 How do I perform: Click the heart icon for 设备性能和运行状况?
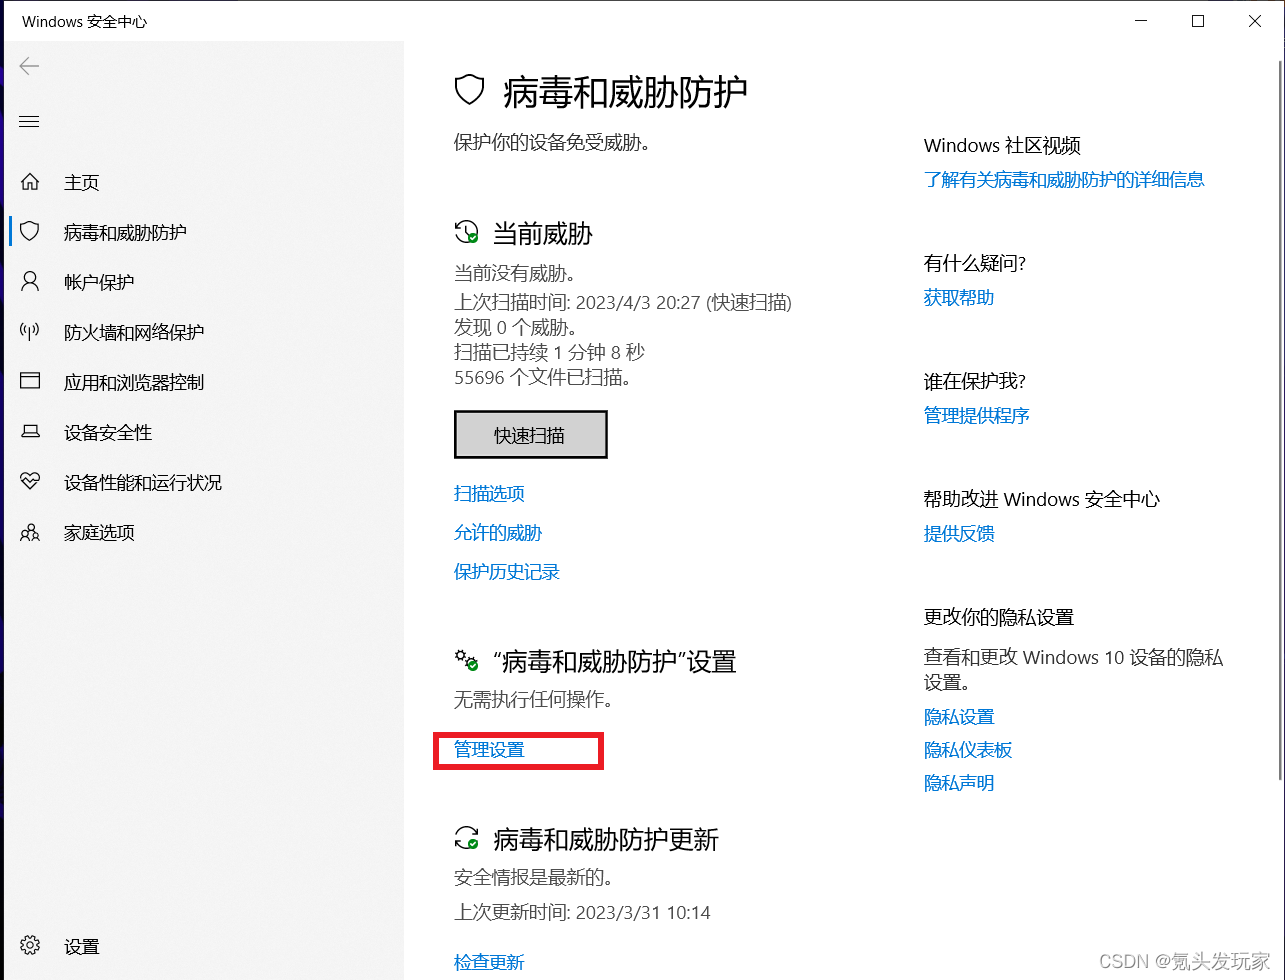tap(30, 482)
